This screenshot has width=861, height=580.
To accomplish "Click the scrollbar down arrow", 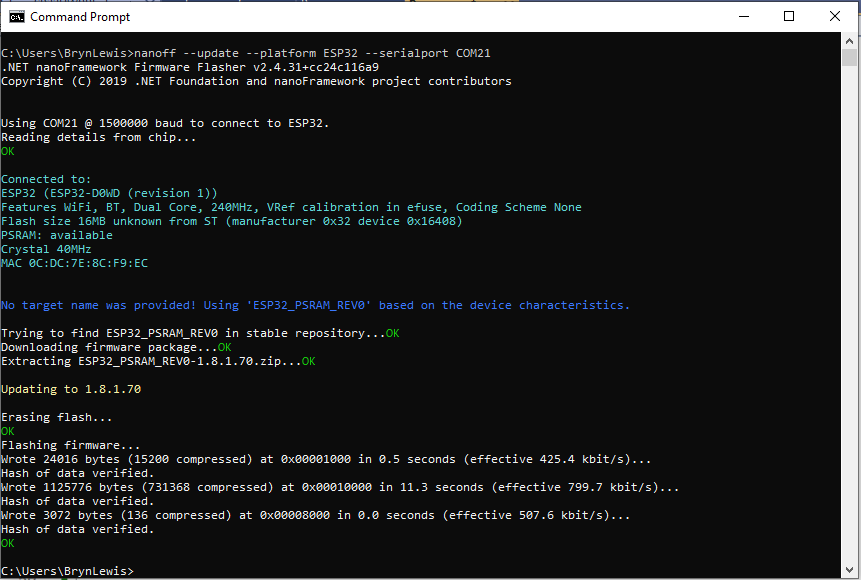I will [x=851, y=570].
